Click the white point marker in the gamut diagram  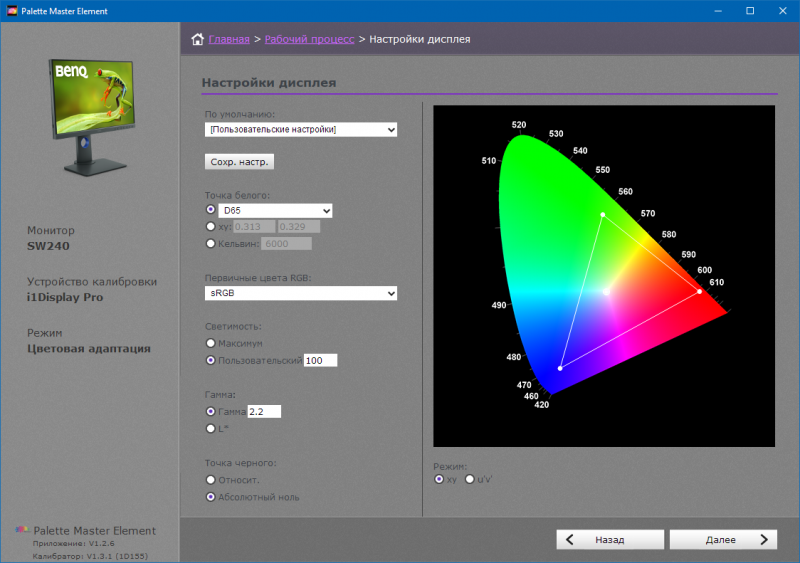[606, 291]
